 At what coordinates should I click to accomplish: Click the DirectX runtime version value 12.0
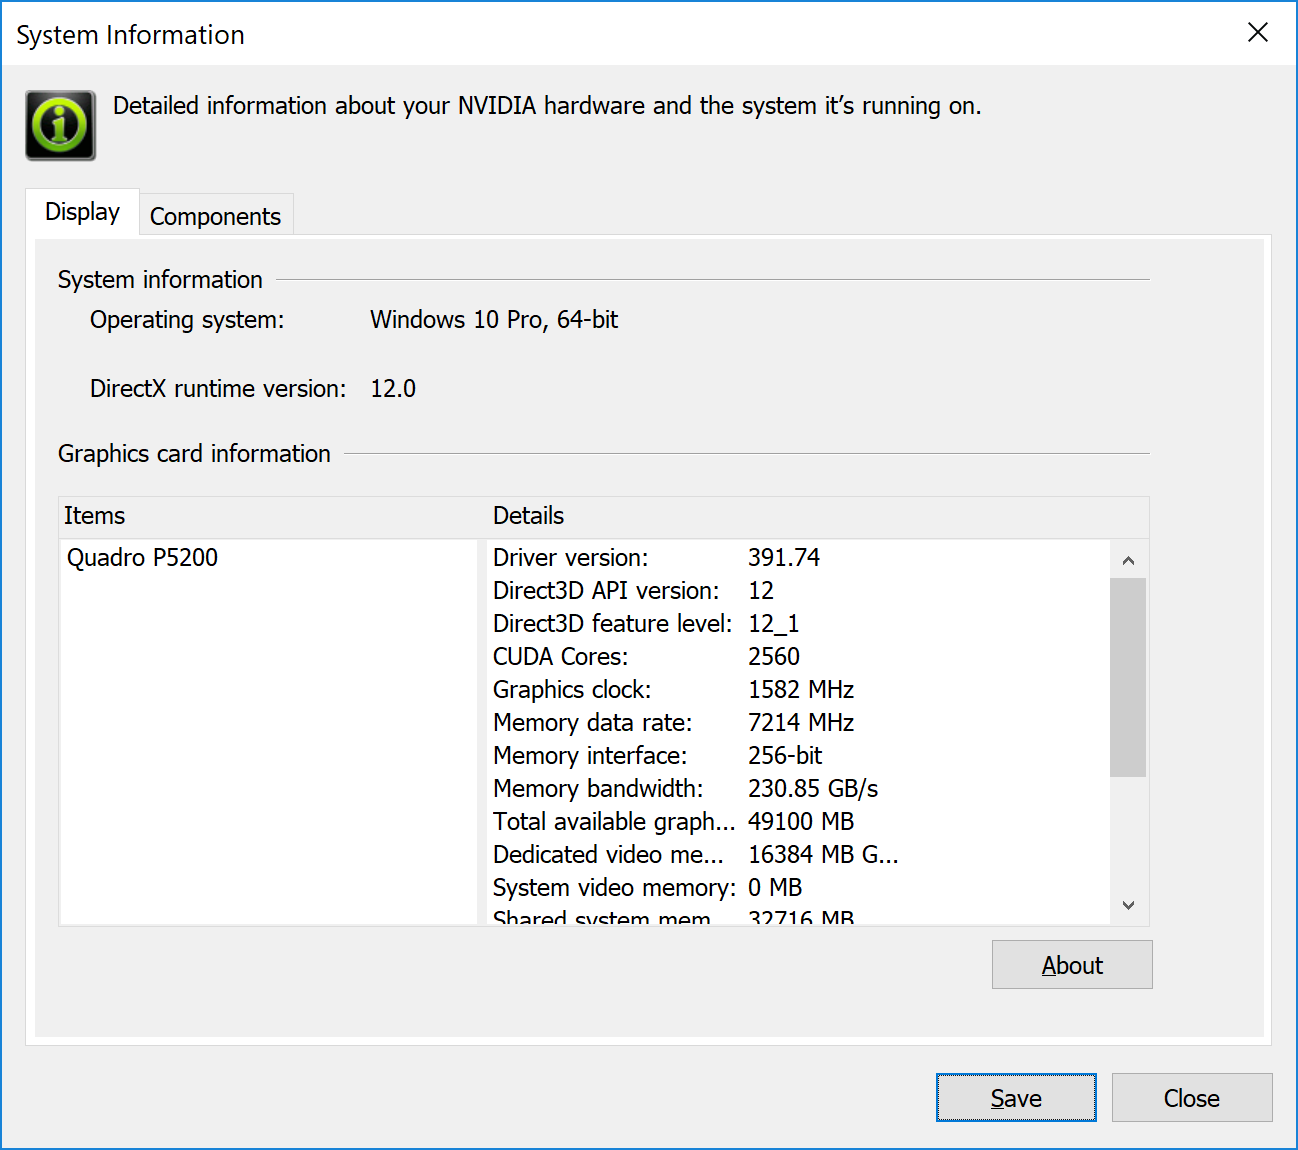[x=393, y=389]
